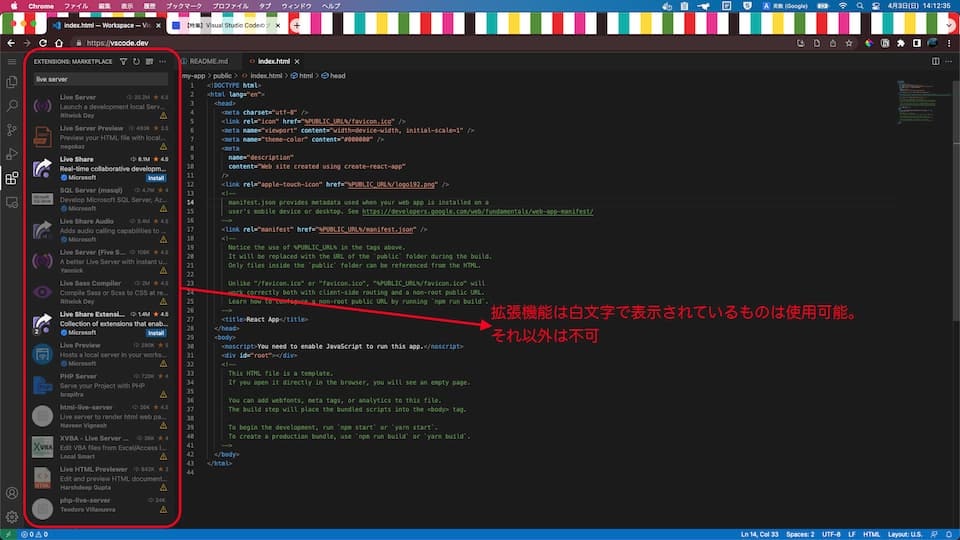The width and height of the screenshot is (960, 540).
Task: Select the Live Server Preview extension
Action: (100, 137)
